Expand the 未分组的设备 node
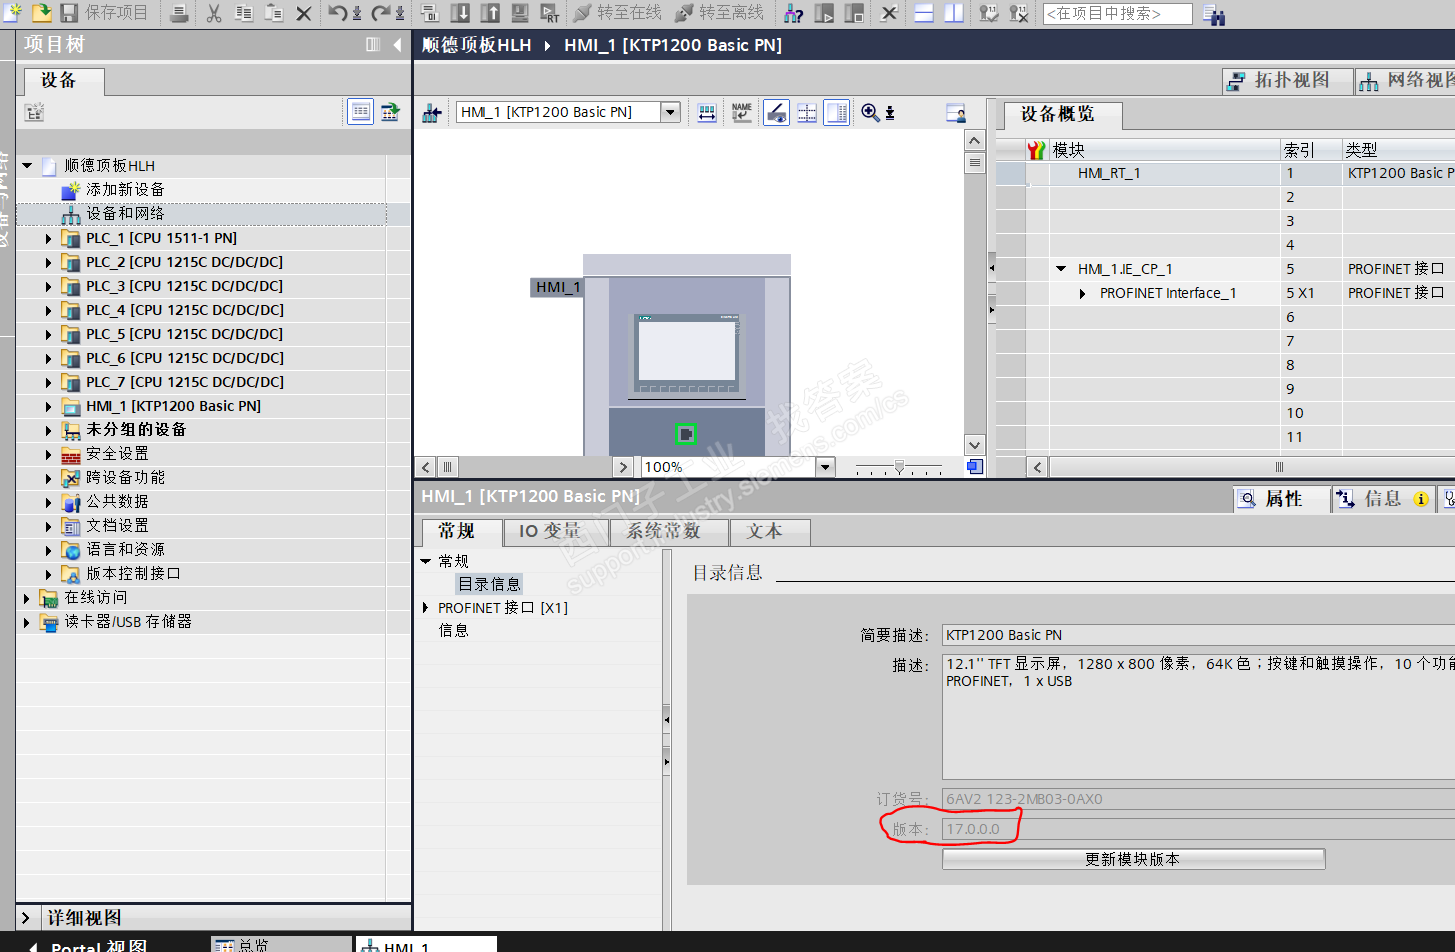1455x952 pixels. coord(48,430)
